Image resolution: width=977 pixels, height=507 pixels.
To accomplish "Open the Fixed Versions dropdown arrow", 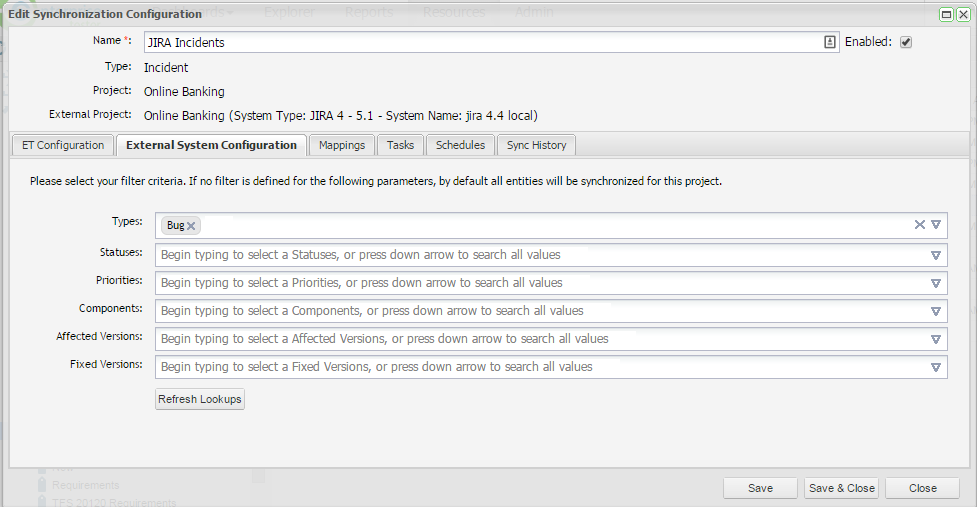I will (x=936, y=367).
